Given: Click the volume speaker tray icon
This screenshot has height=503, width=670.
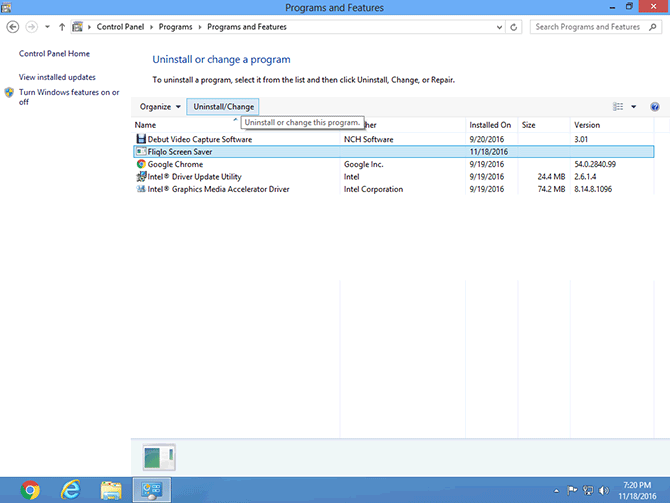Looking at the screenshot, I should tap(604, 491).
